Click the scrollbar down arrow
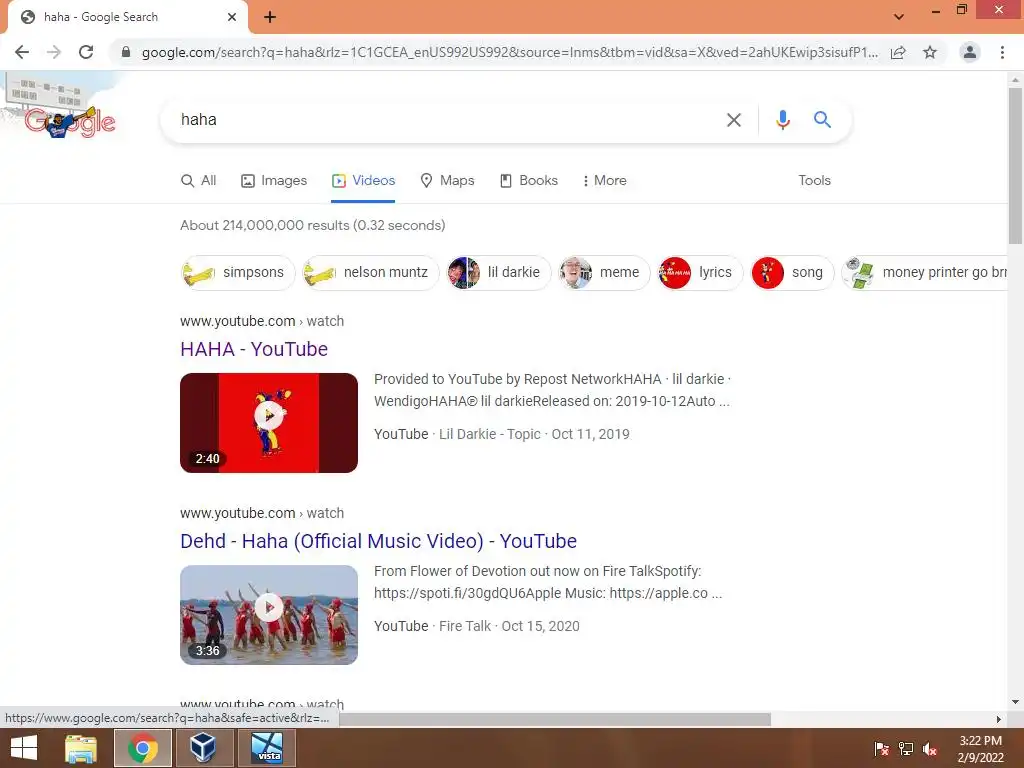 (1015, 702)
